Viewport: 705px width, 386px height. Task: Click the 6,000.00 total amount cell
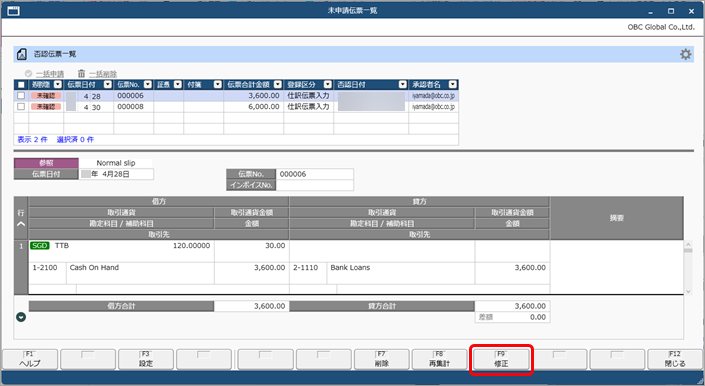point(254,106)
